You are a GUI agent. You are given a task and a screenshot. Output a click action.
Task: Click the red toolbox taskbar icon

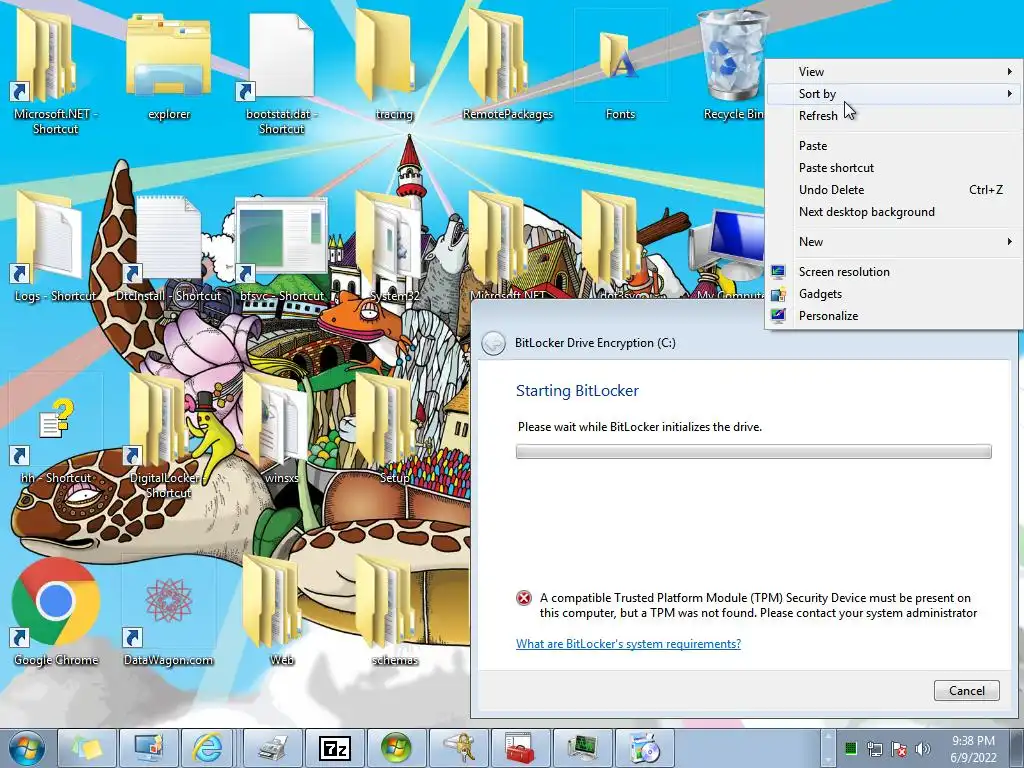520,748
